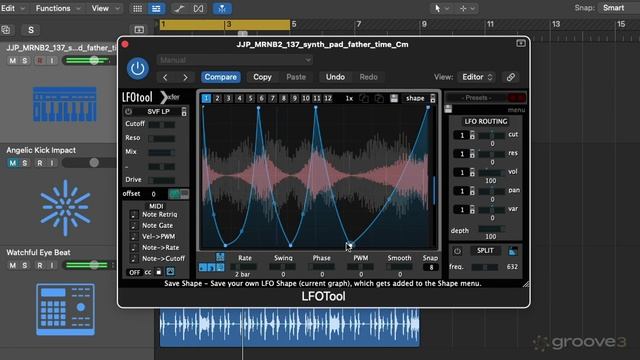Viewport: 640px width, 360px height.
Task: Adjust the split freq. slider
Action: (484, 267)
